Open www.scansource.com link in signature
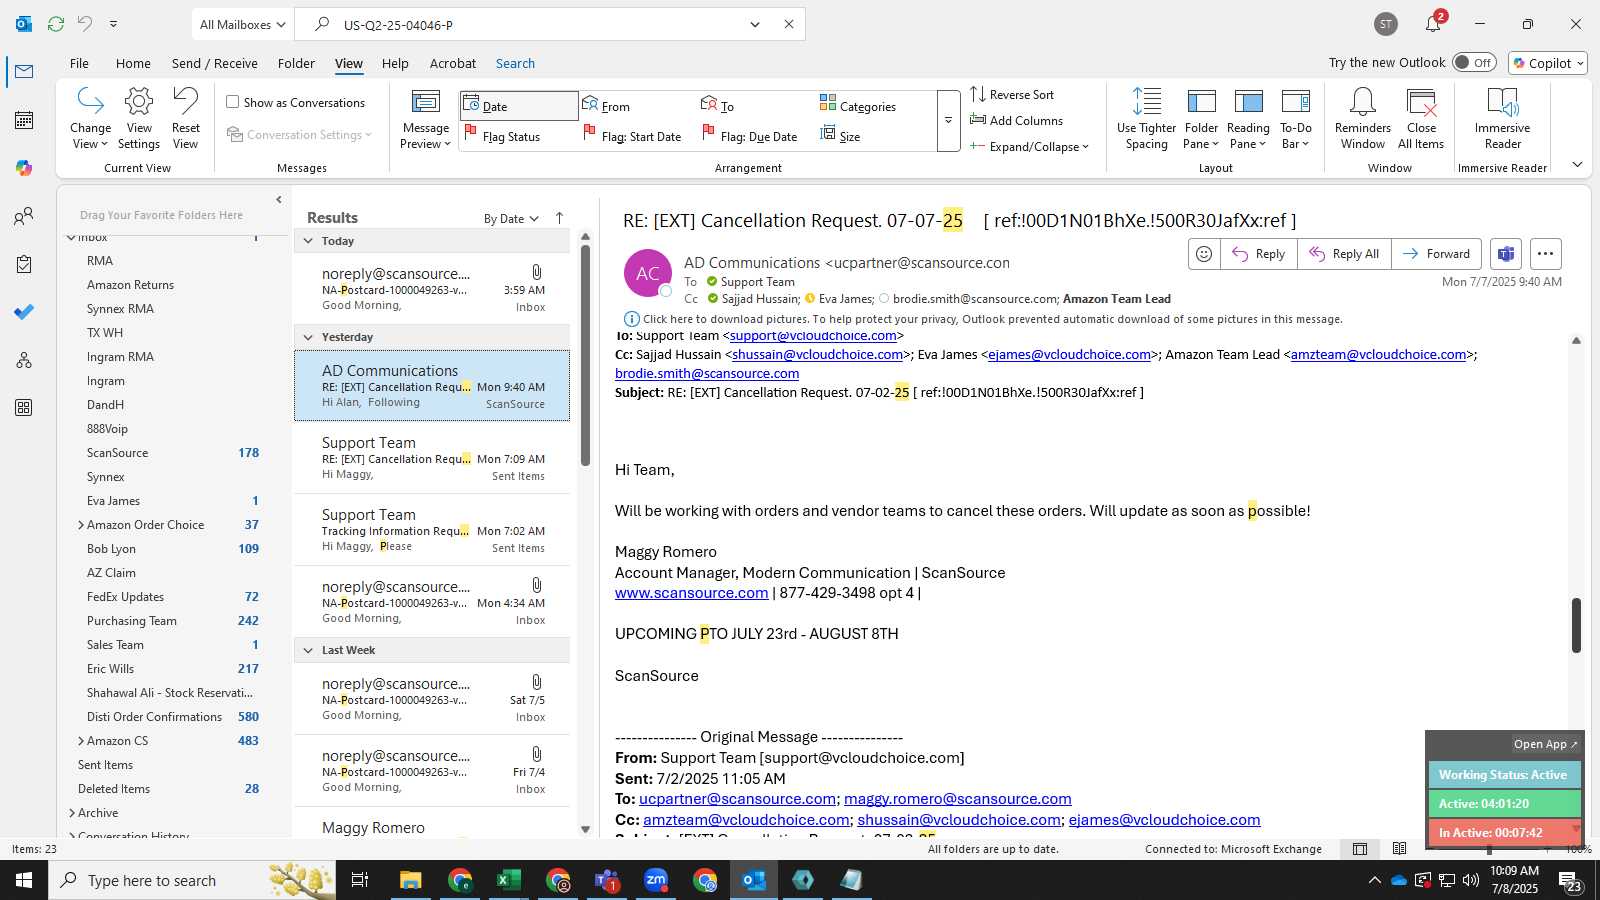This screenshot has height=900, width=1600. click(691, 593)
